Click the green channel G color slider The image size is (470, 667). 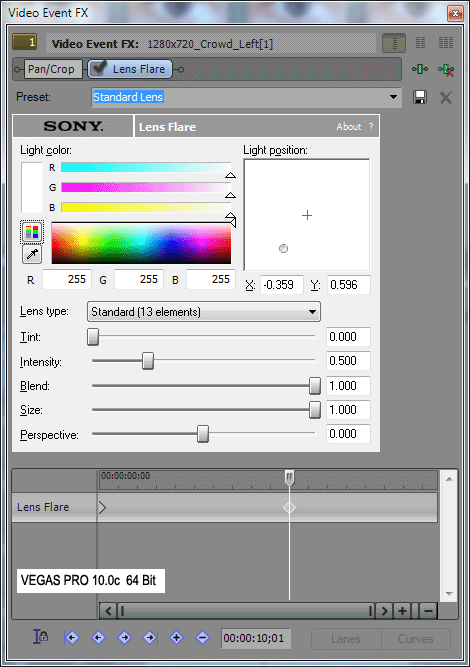tap(146, 188)
